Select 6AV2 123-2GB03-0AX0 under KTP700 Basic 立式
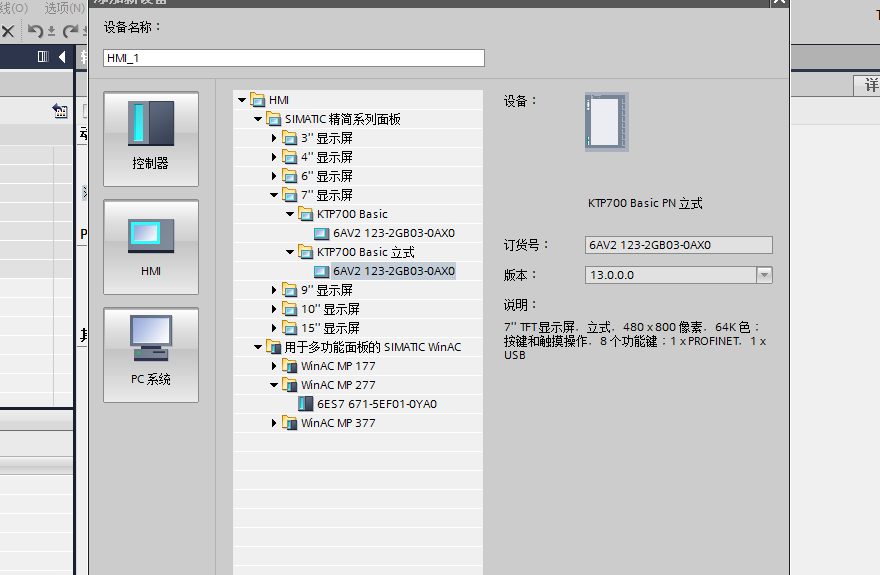880x575 pixels. pyautogui.click(x=394, y=271)
